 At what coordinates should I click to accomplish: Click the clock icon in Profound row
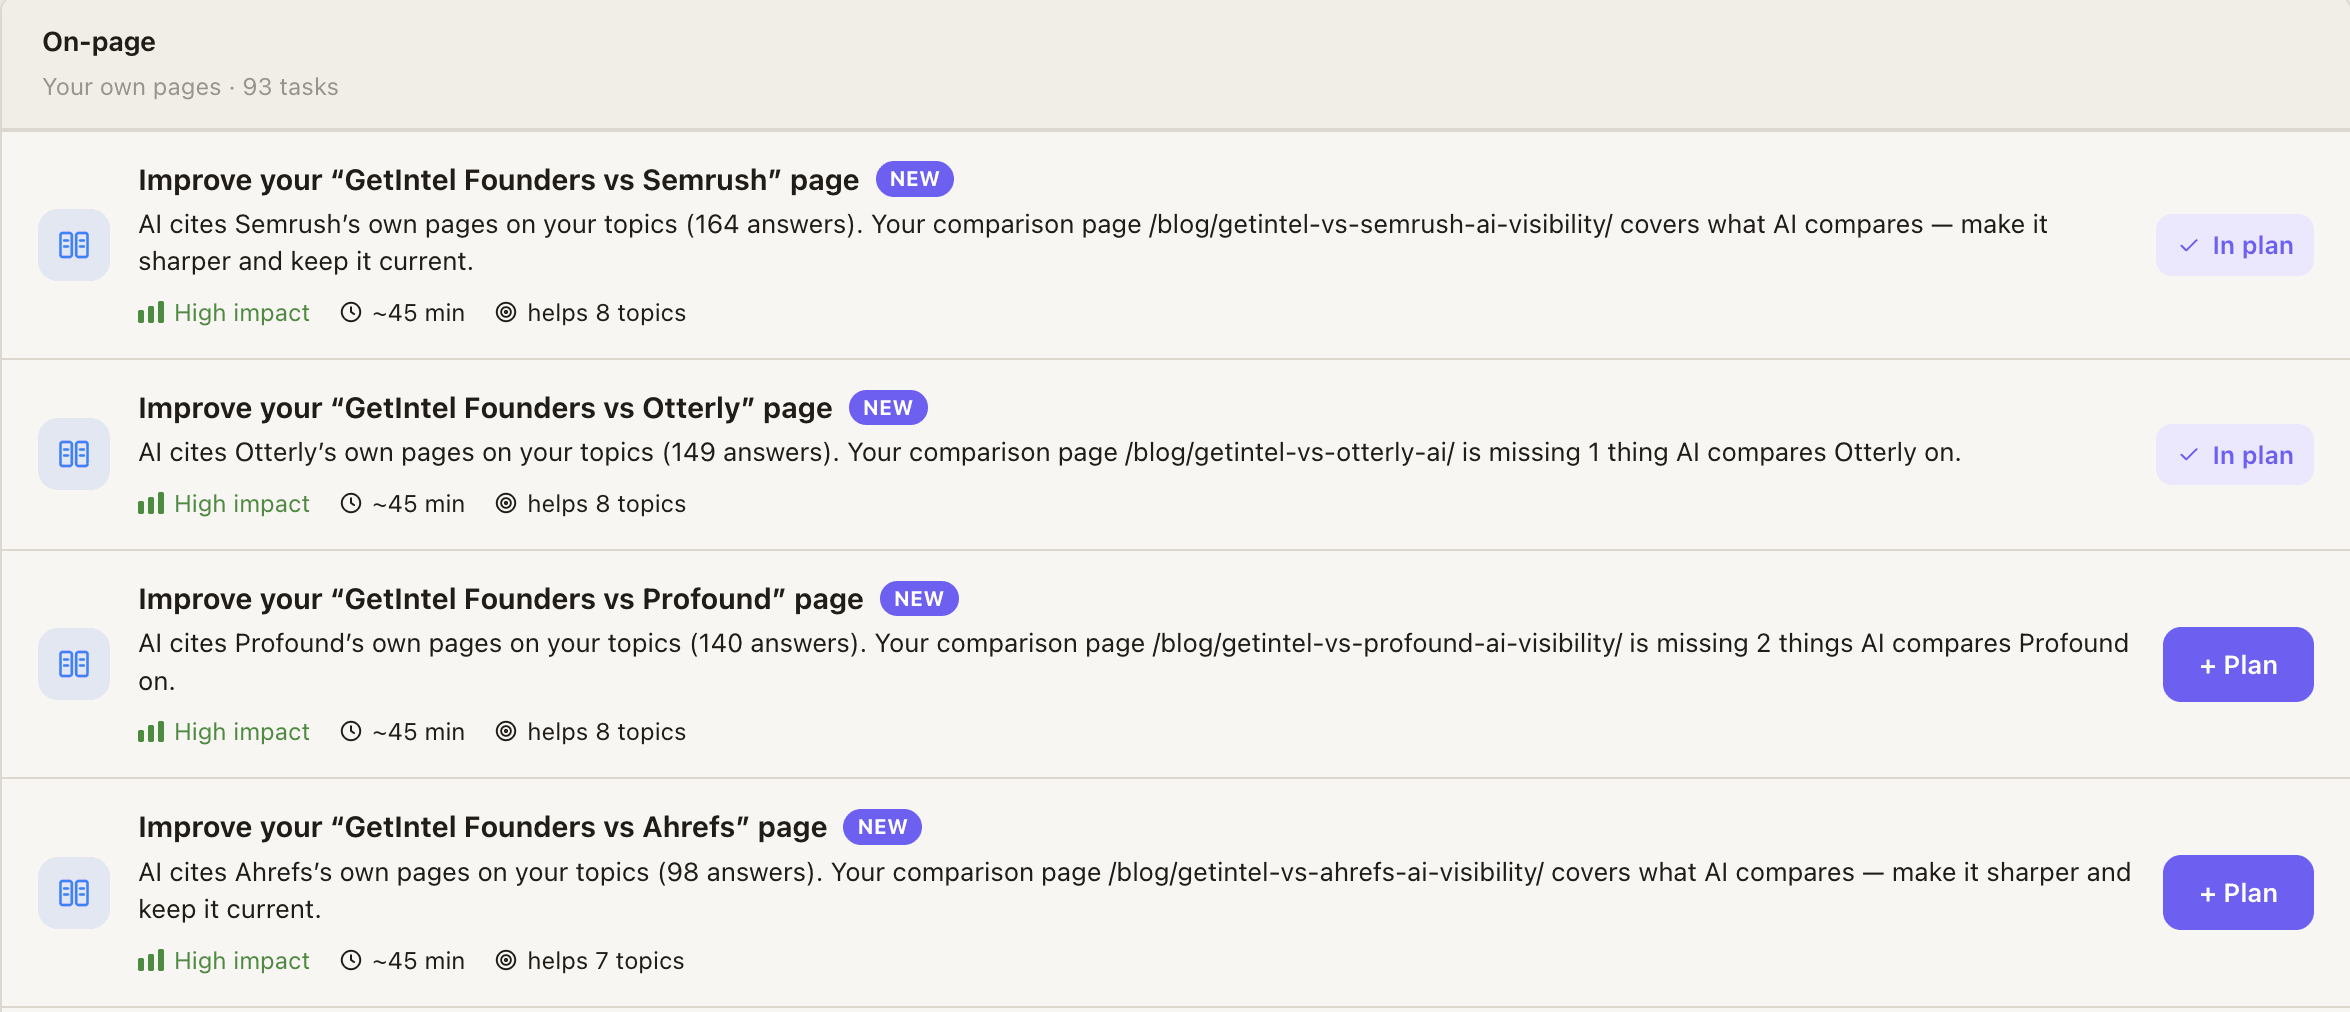(x=351, y=731)
